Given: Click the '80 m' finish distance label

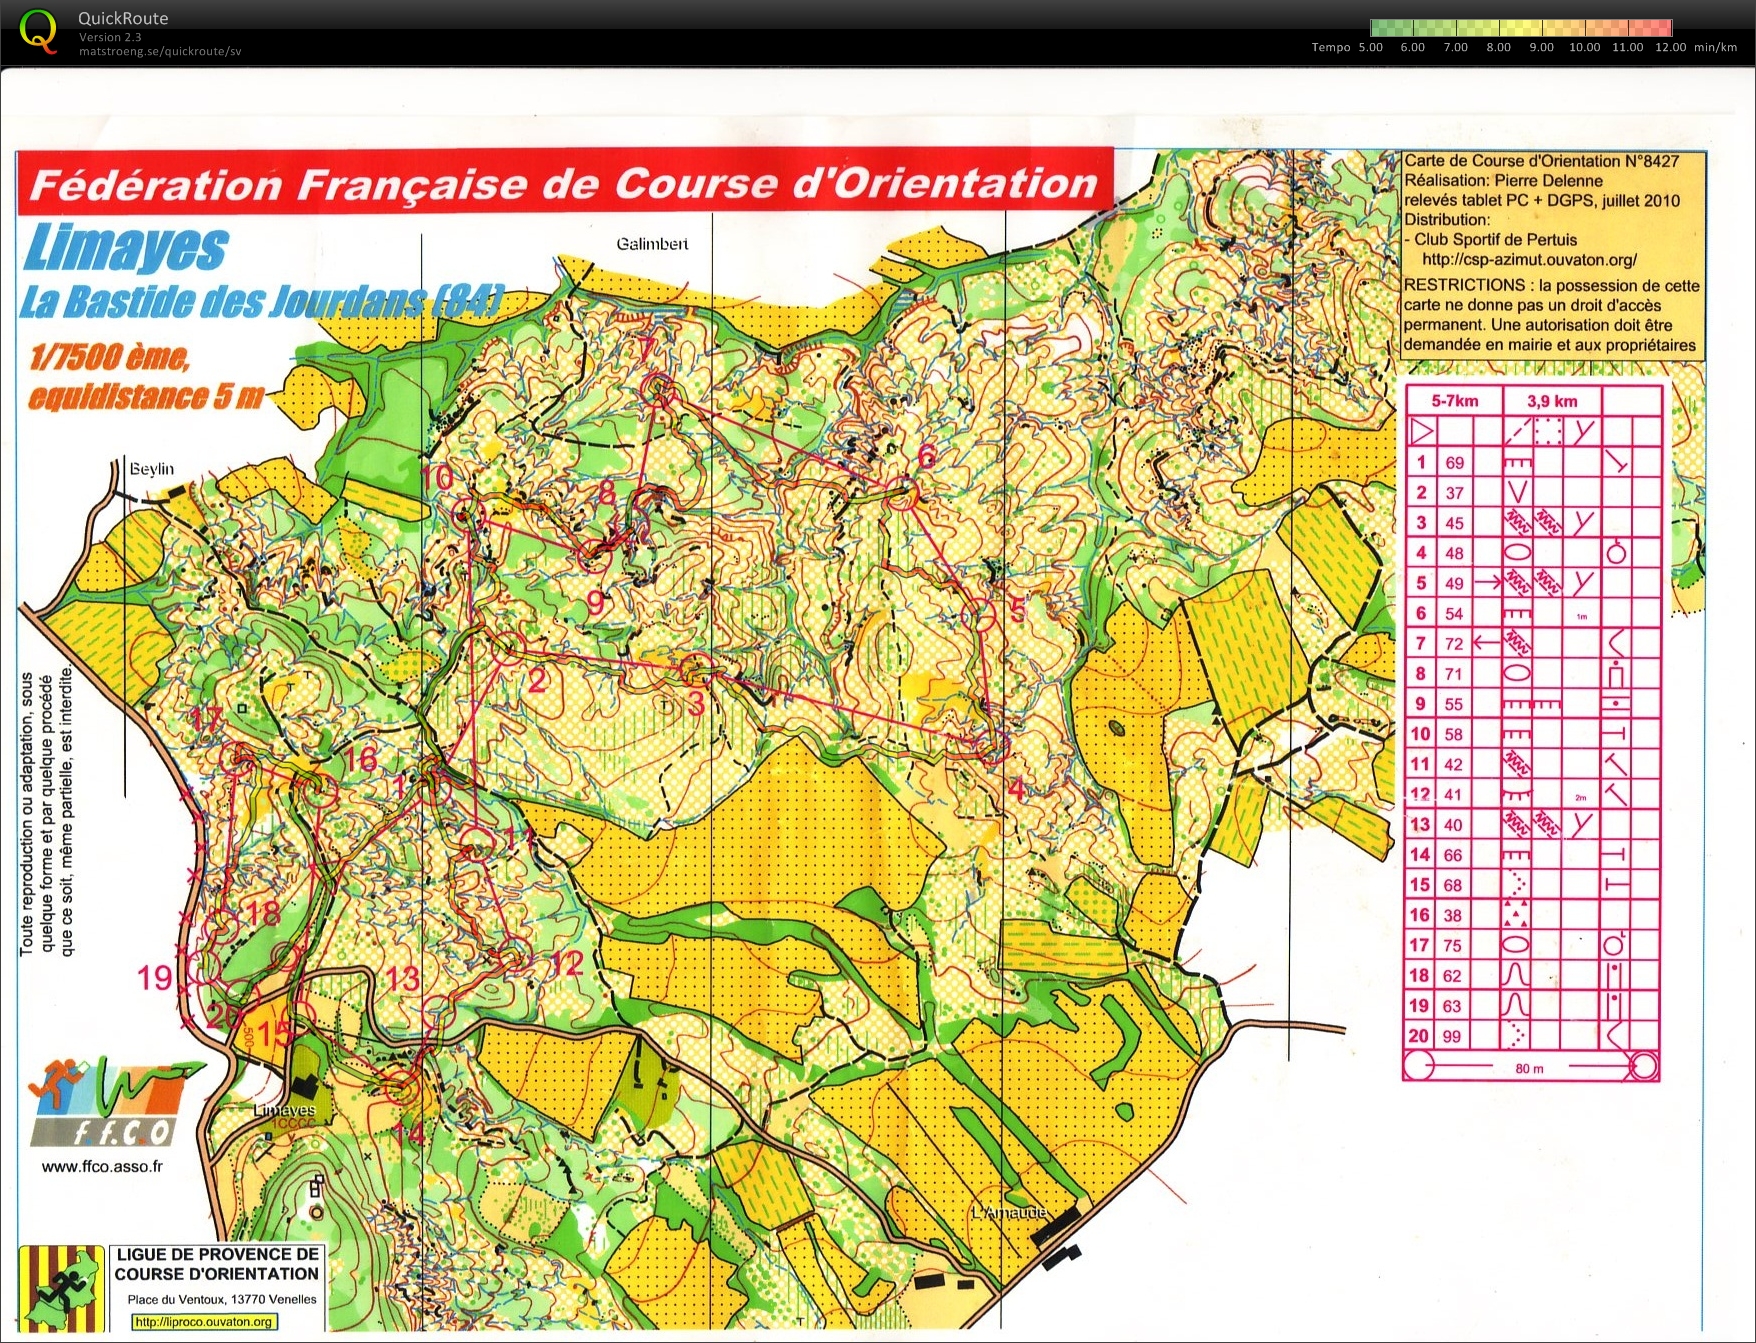Looking at the screenshot, I should (x=1529, y=1069).
